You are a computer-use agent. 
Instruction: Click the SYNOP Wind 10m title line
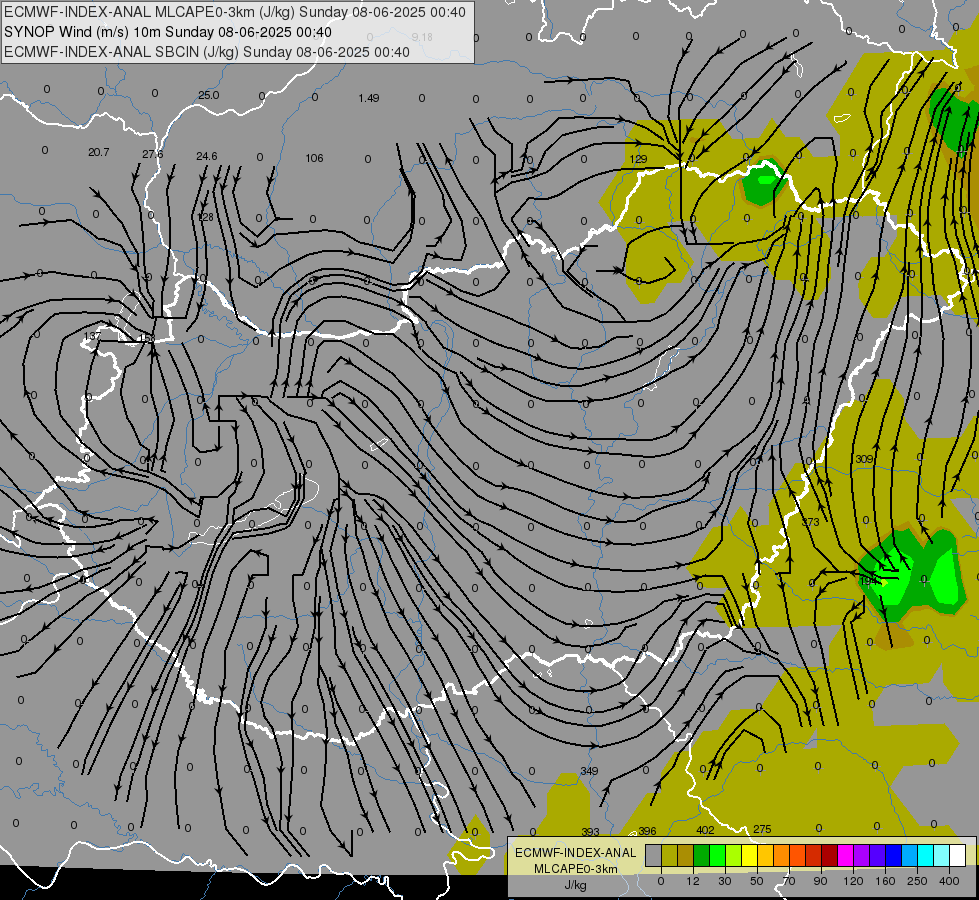pyautogui.click(x=167, y=32)
